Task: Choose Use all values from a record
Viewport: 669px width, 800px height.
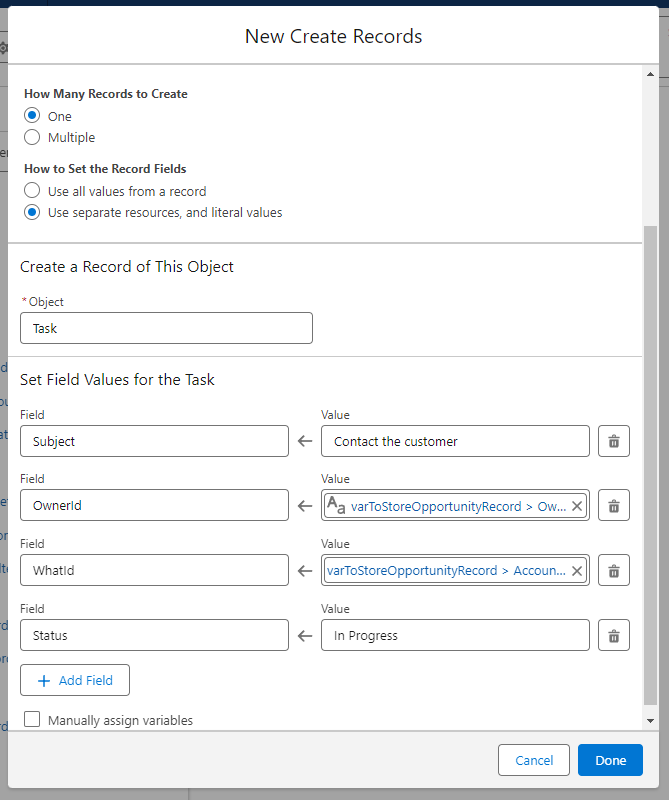Action: 32,191
